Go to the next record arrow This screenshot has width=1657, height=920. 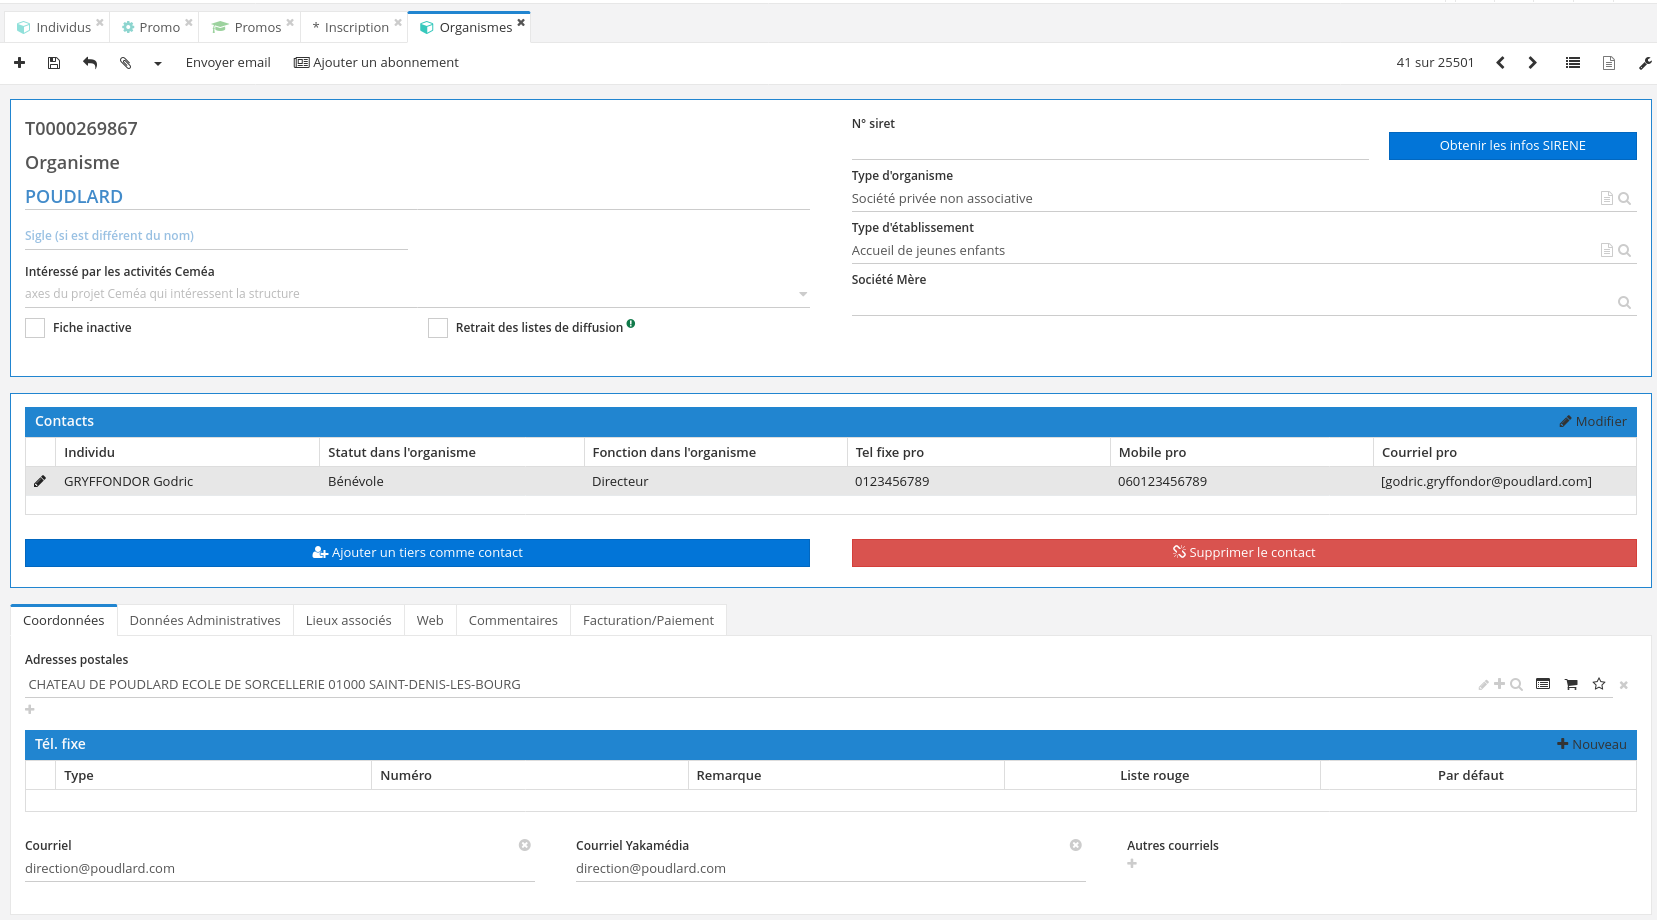point(1532,63)
